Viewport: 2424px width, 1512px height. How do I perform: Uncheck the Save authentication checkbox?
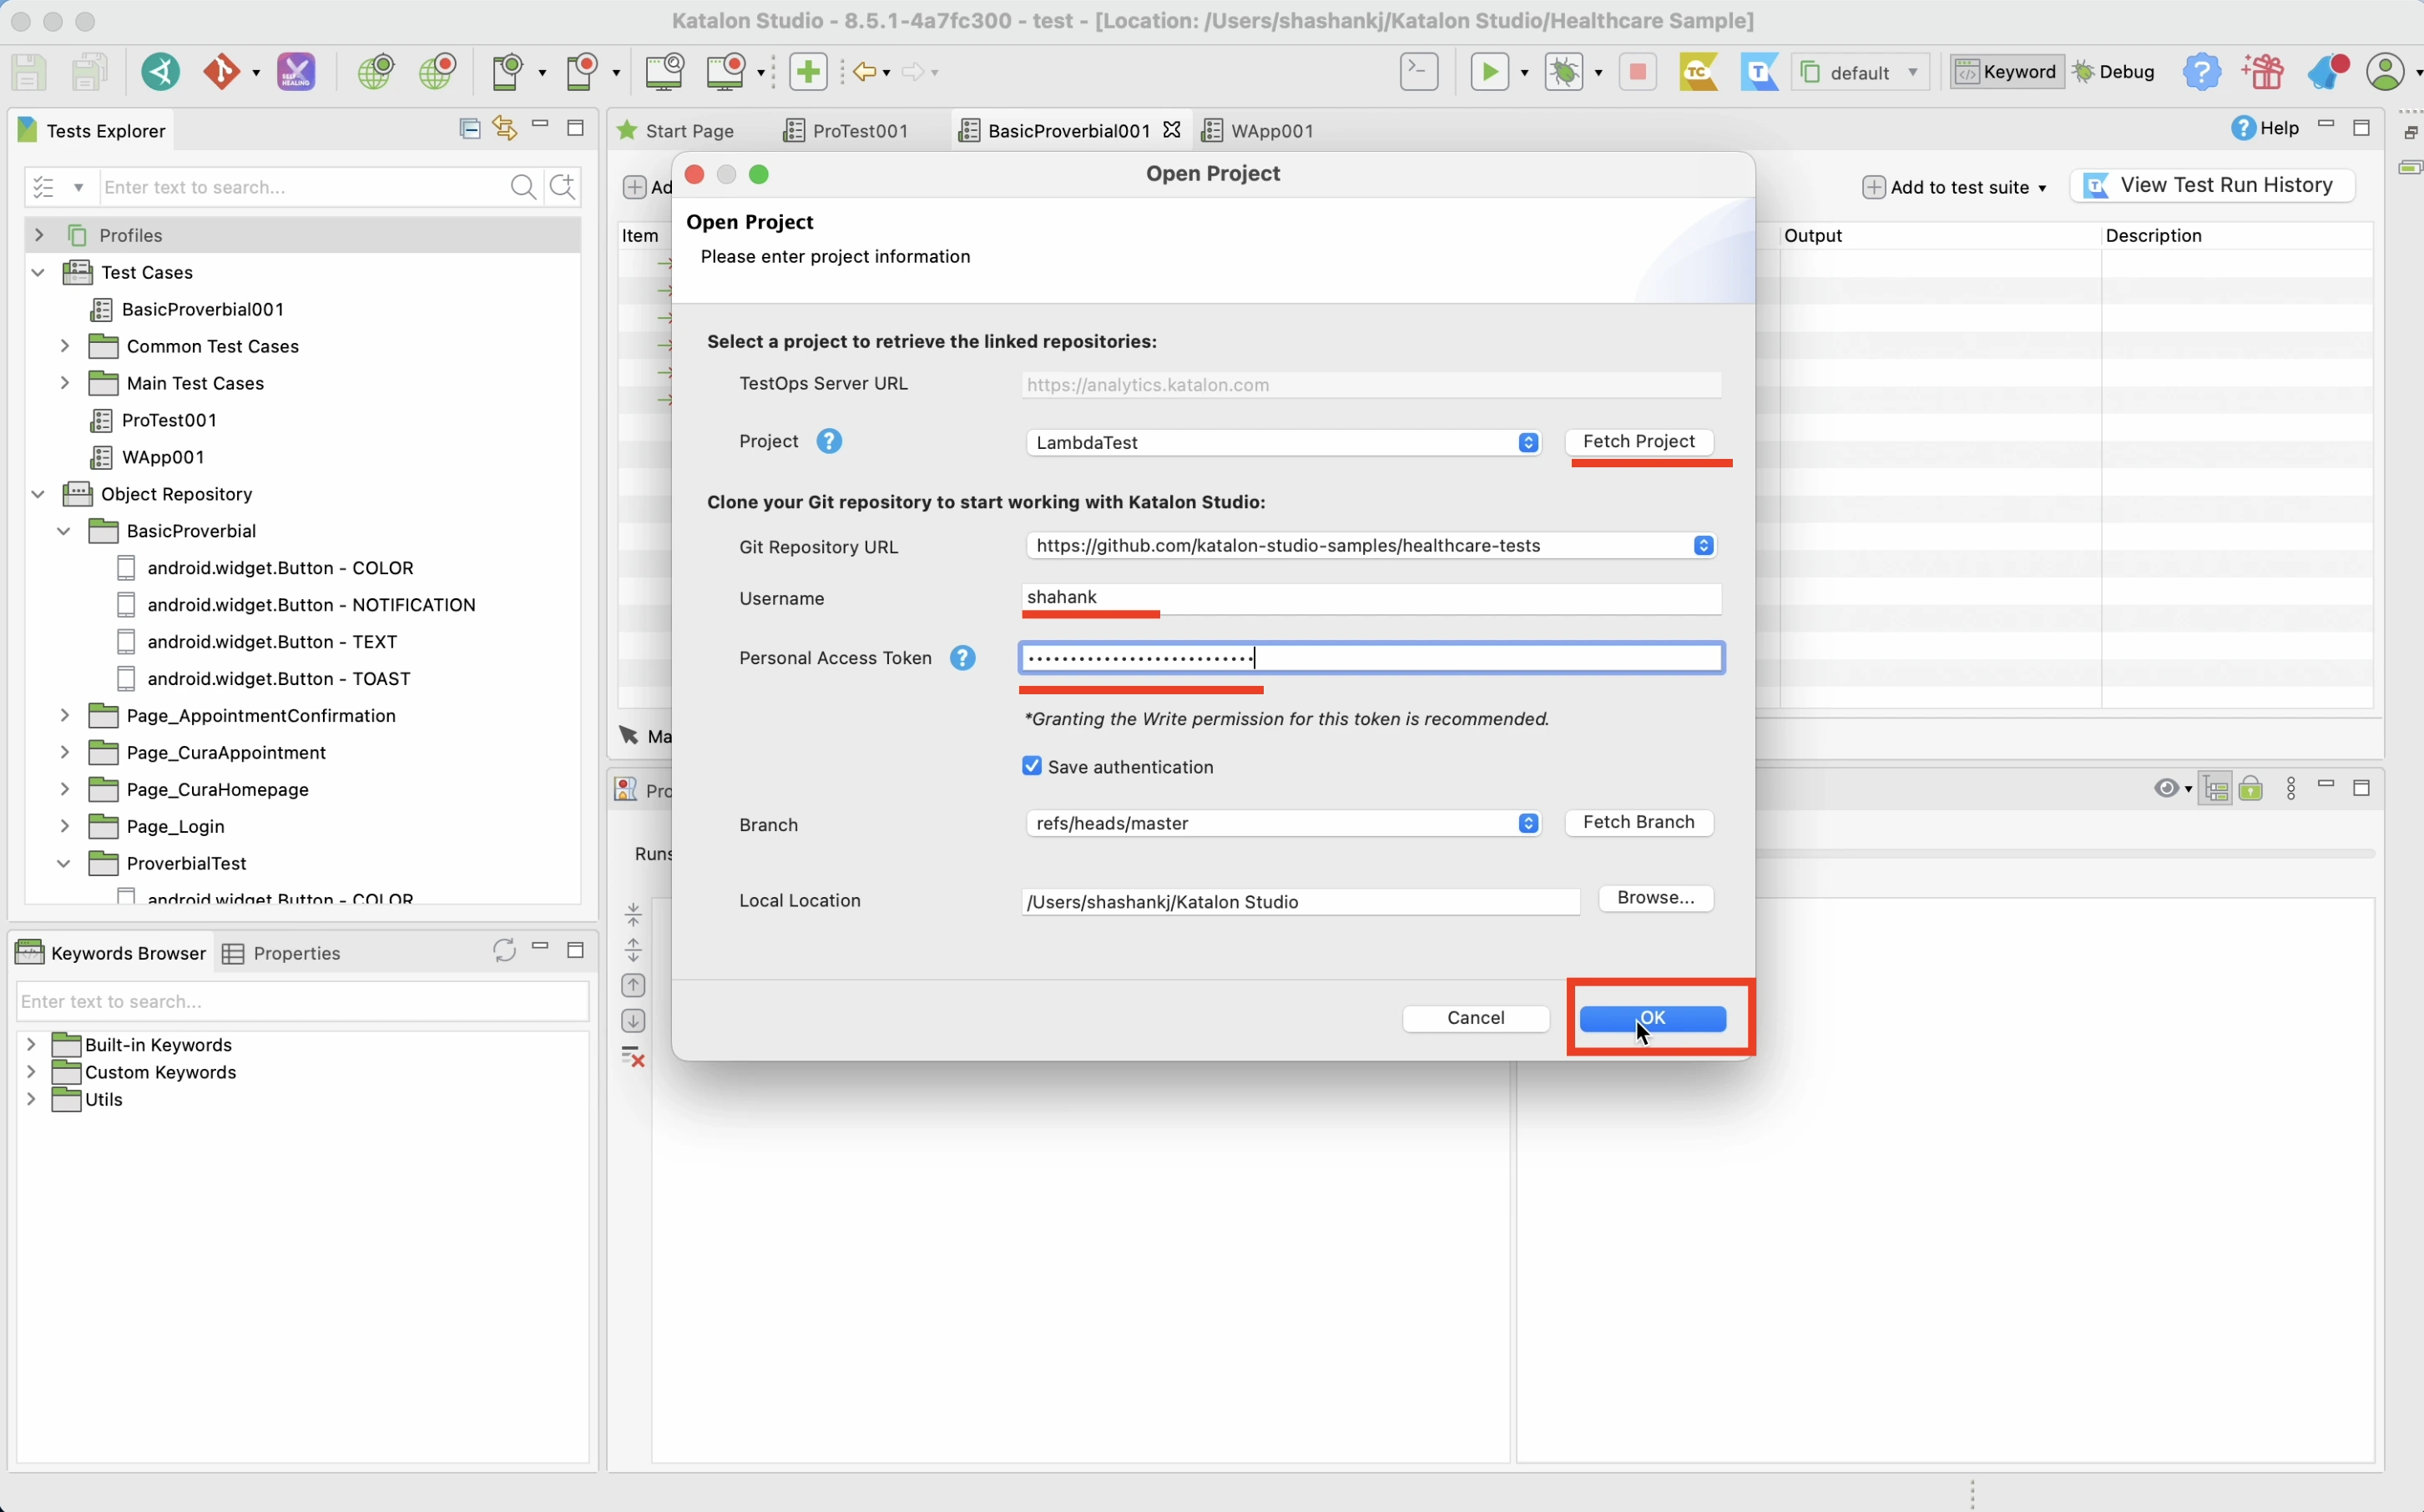[x=1032, y=766]
